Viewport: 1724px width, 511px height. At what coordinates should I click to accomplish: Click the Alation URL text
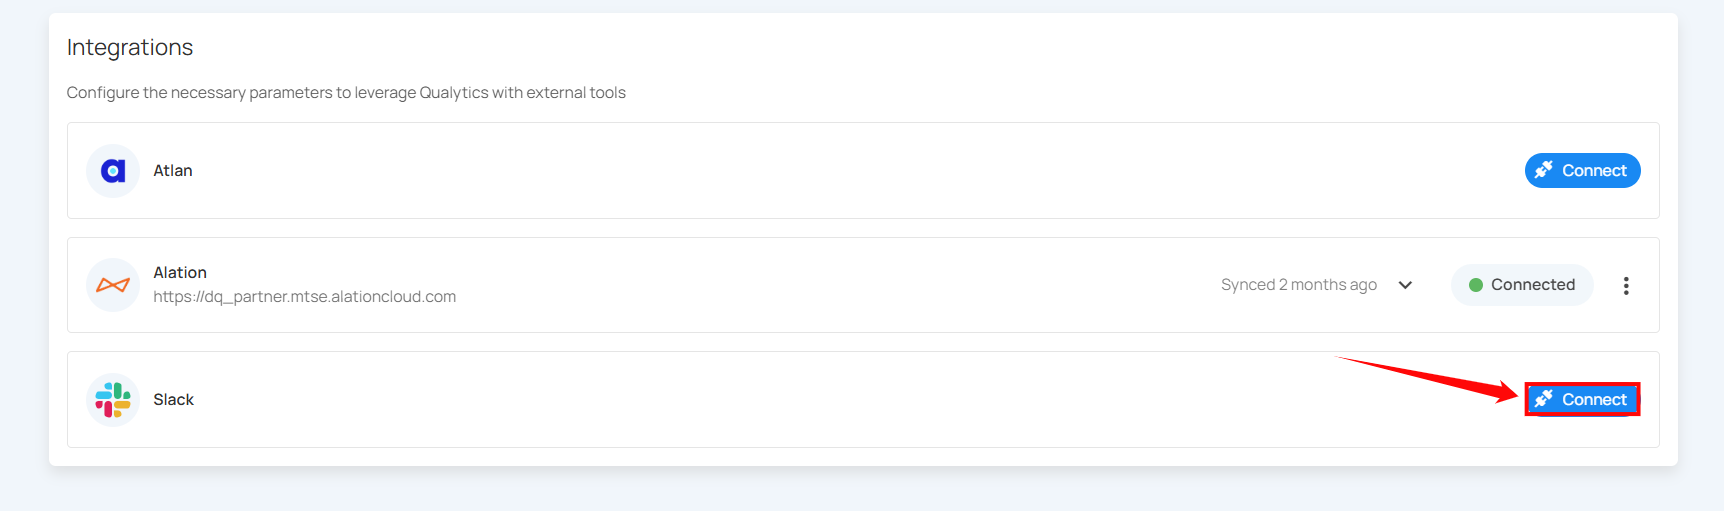point(304,297)
